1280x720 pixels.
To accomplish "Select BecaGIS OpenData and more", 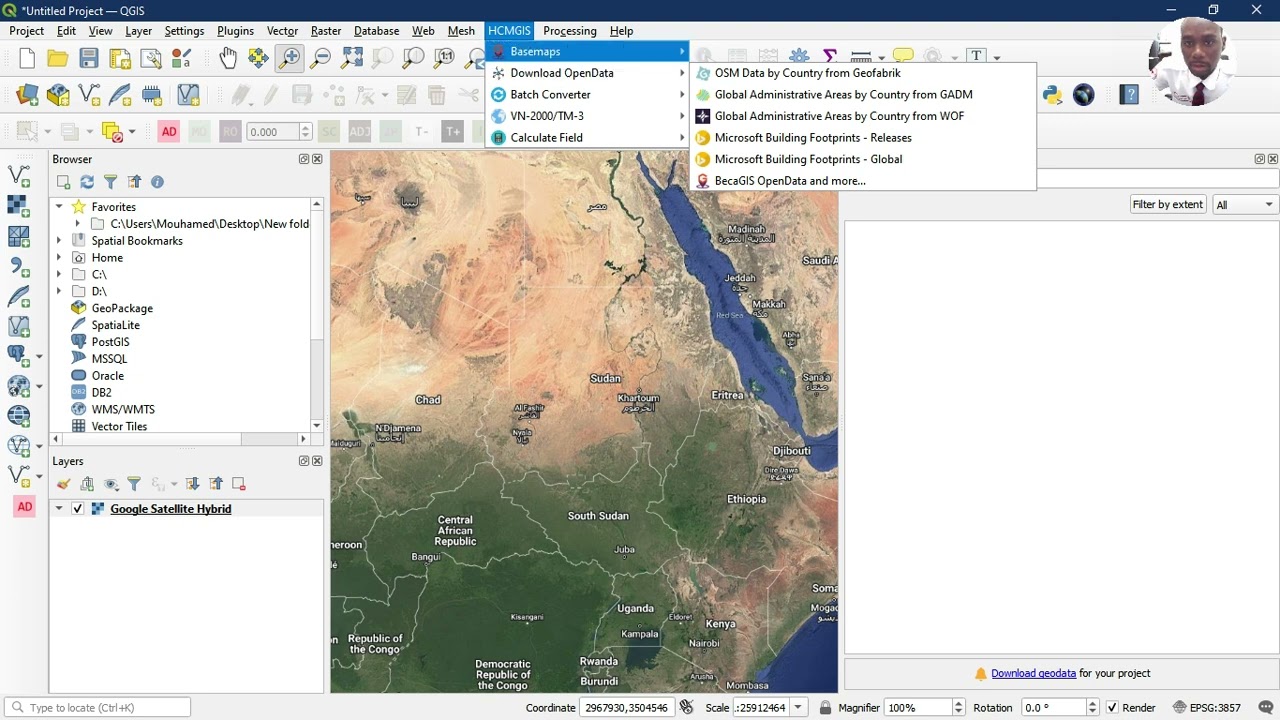I will [863, 181].
